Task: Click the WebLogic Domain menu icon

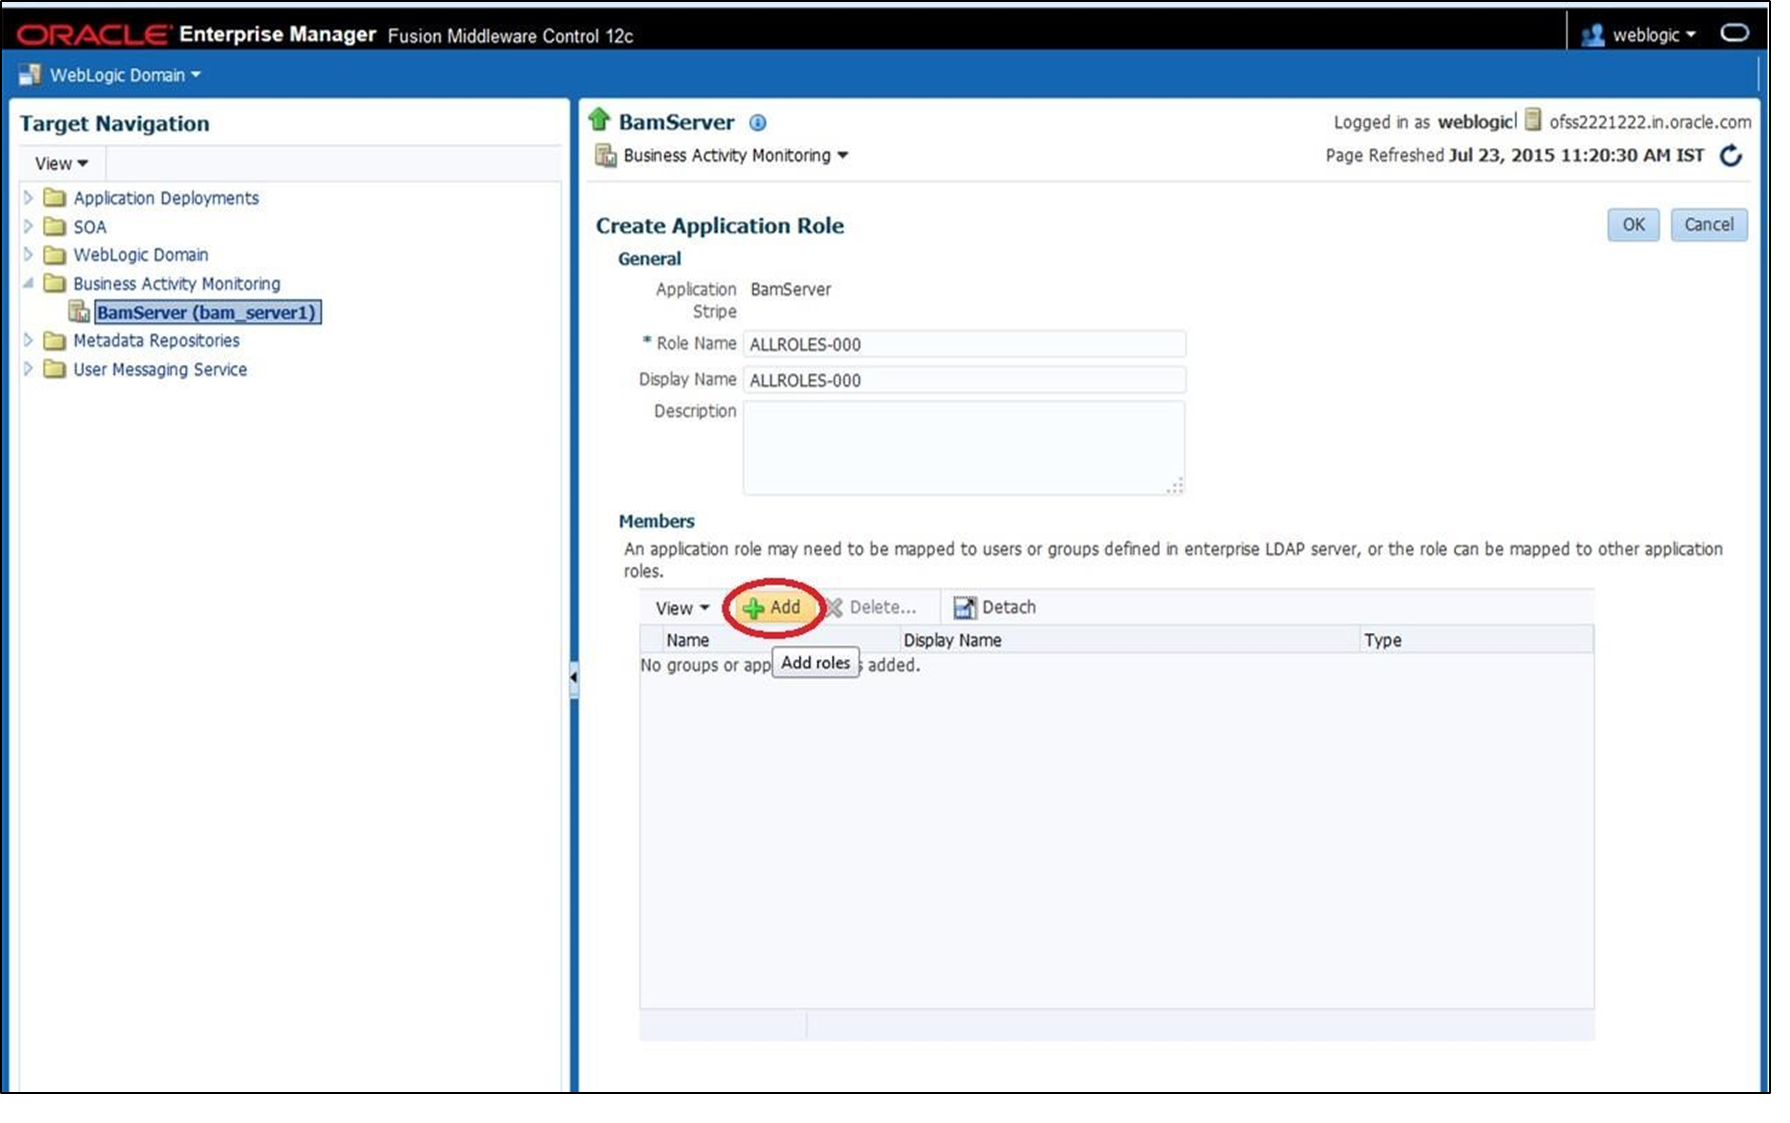Action: 30,75
